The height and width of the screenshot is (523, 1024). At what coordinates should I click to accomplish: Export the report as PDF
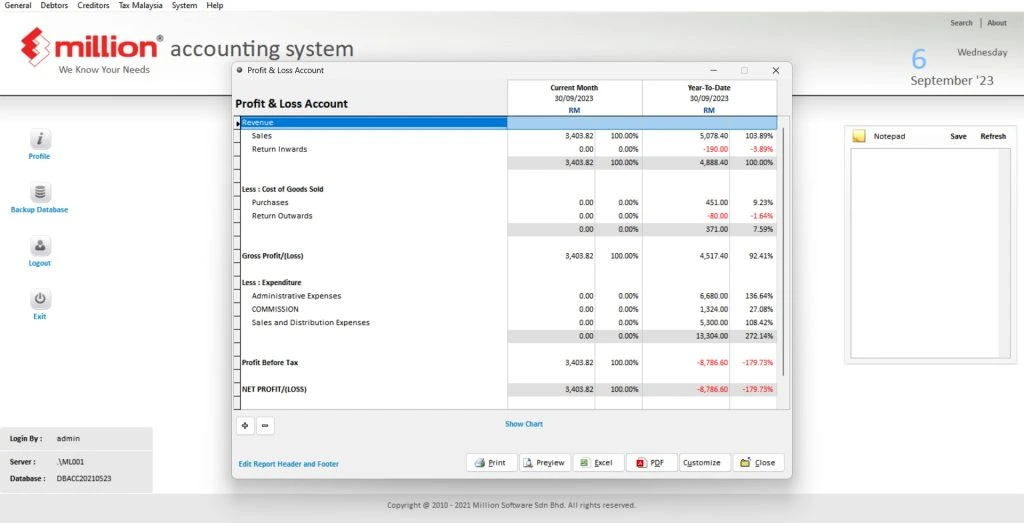coord(651,463)
